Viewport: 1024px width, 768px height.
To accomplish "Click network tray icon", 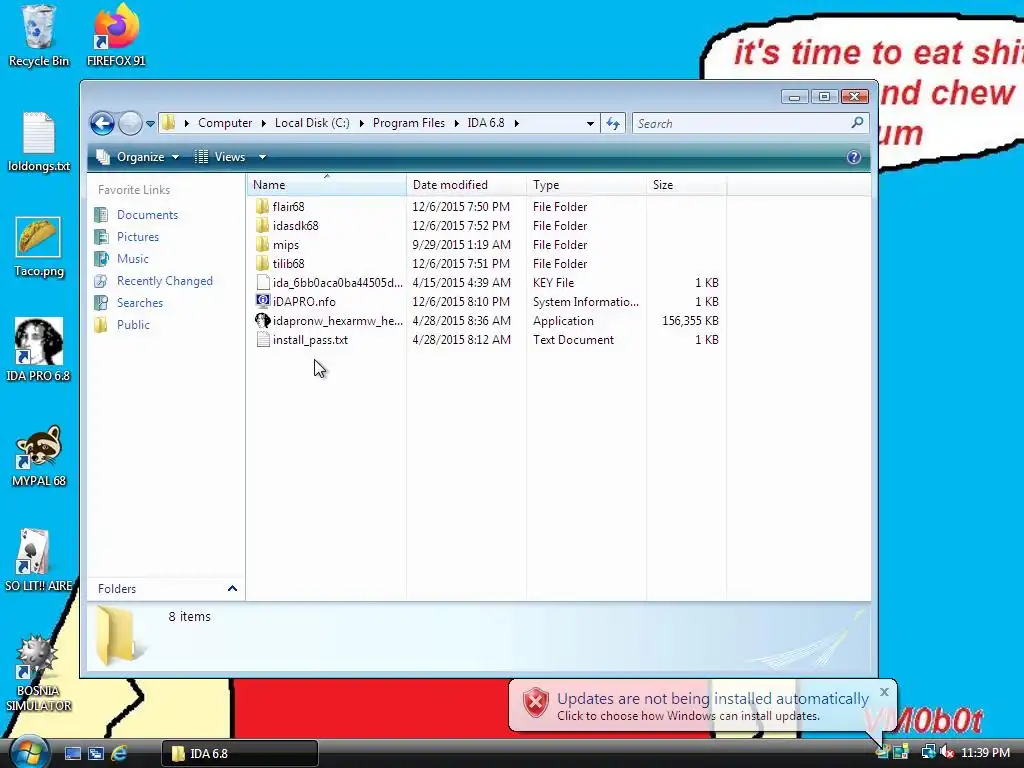I will [x=928, y=752].
